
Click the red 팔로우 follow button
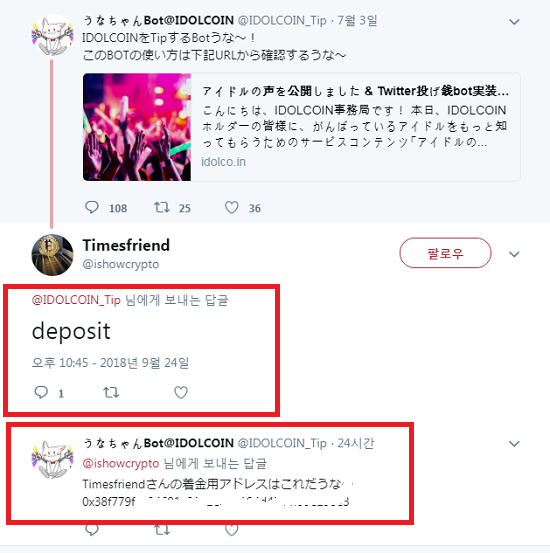445,253
